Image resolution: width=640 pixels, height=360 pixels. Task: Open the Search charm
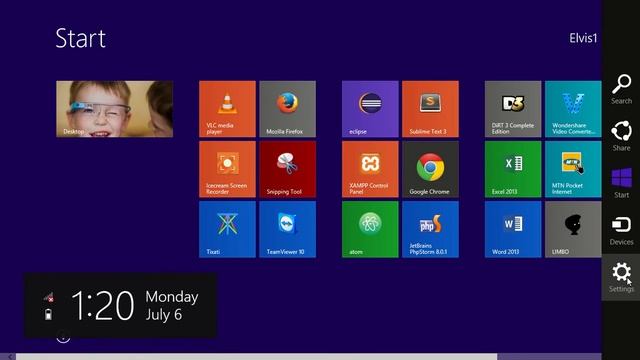pos(621,89)
